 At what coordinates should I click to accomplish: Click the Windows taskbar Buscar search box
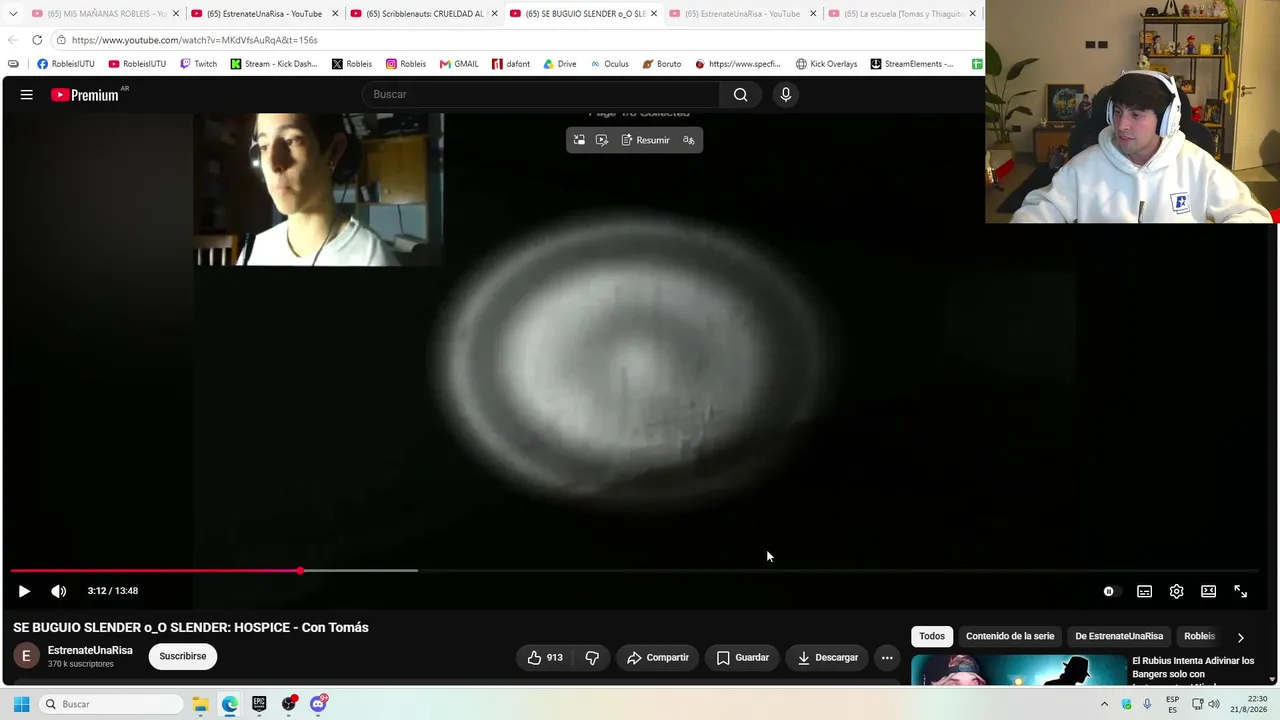point(111,704)
